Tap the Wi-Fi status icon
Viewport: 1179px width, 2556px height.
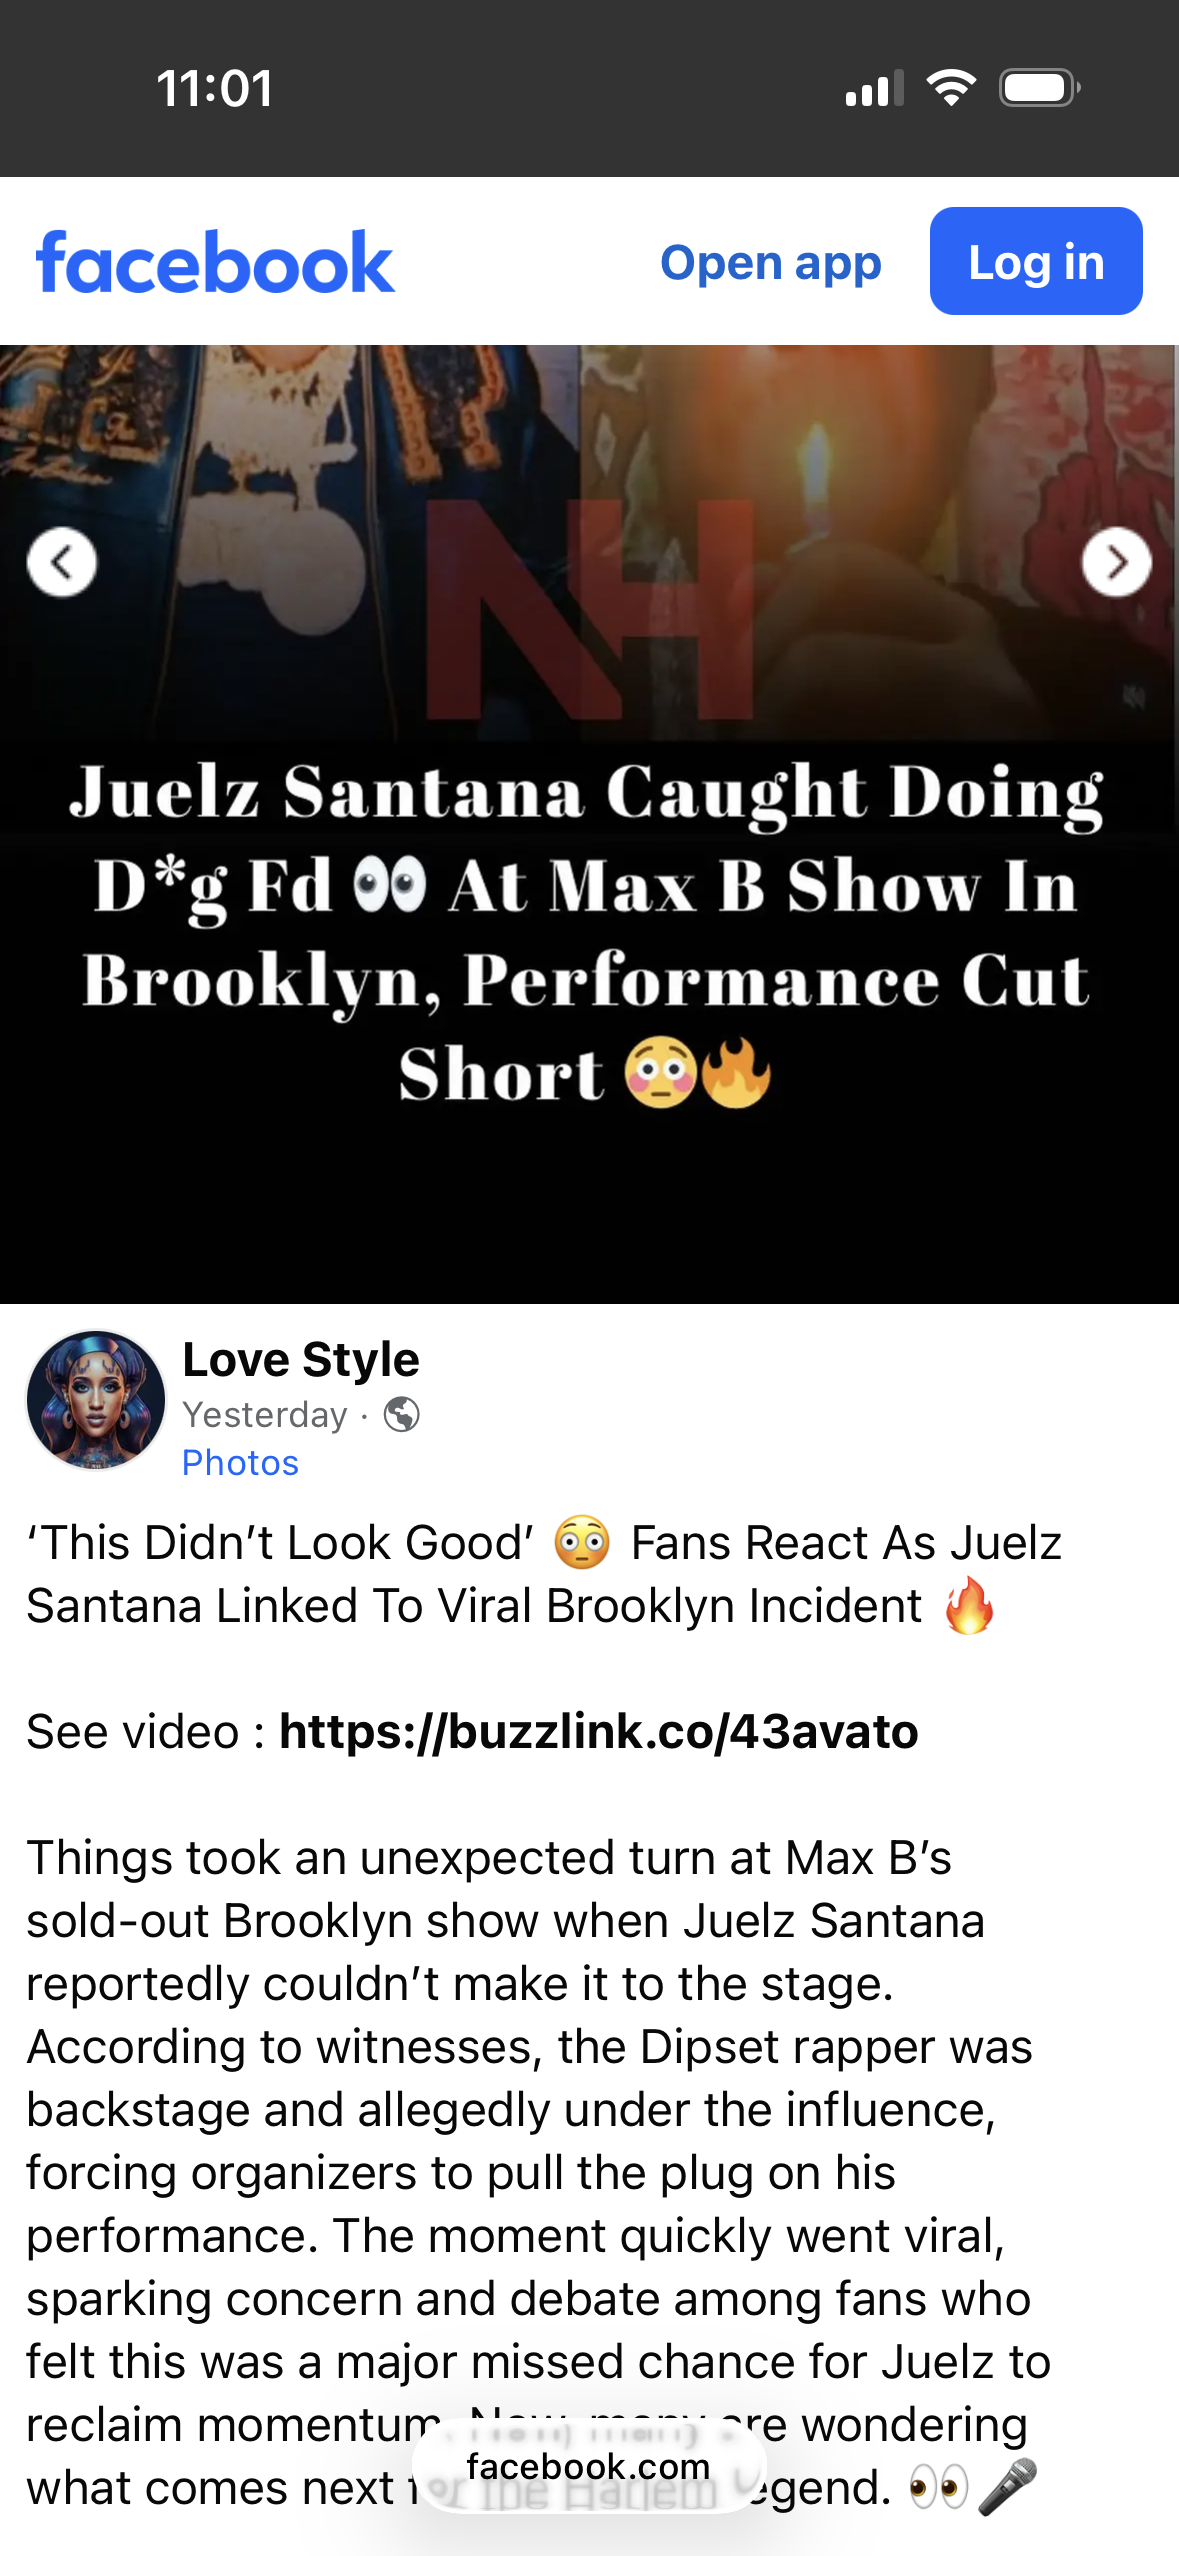click(x=951, y=88)
